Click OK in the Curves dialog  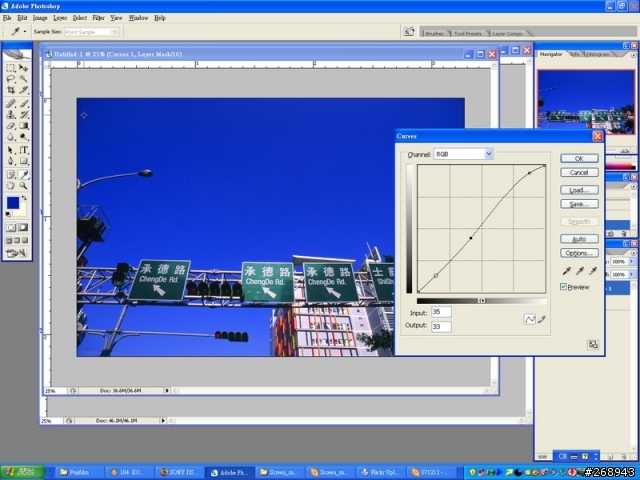pos(579,158)
